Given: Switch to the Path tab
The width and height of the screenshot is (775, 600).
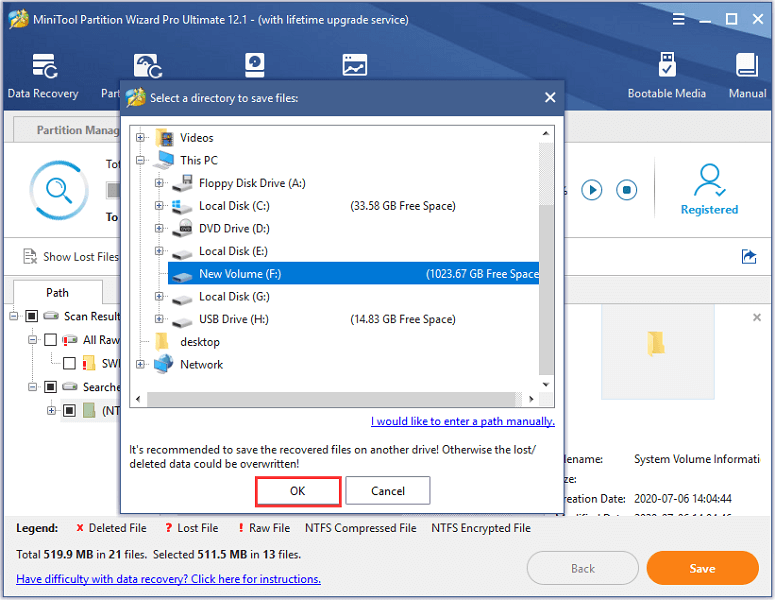Looking at the screenshot, I should [57, 293].
